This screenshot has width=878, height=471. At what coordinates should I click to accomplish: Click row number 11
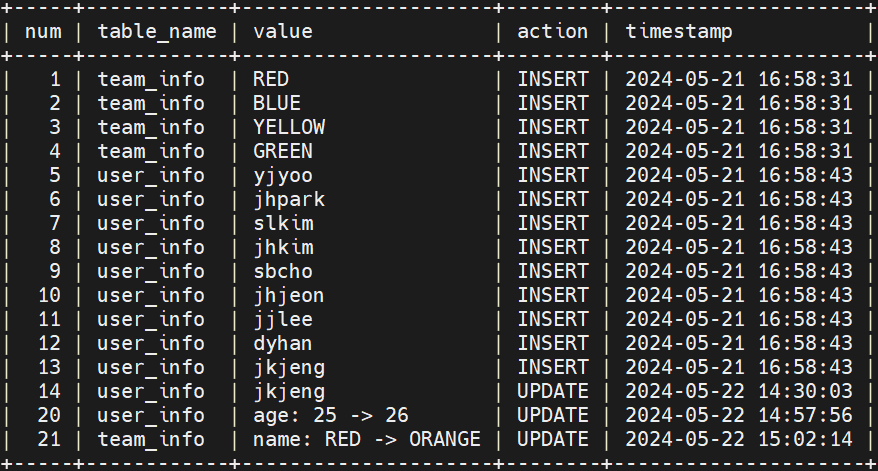pyautogui.click(x=49, y=320)
